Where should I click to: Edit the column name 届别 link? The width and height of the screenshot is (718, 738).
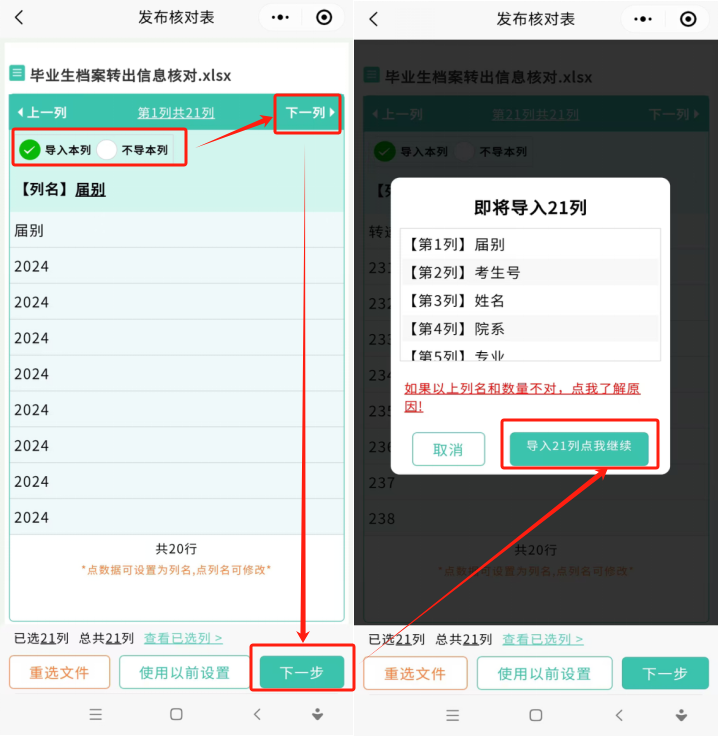coord(90,190)
